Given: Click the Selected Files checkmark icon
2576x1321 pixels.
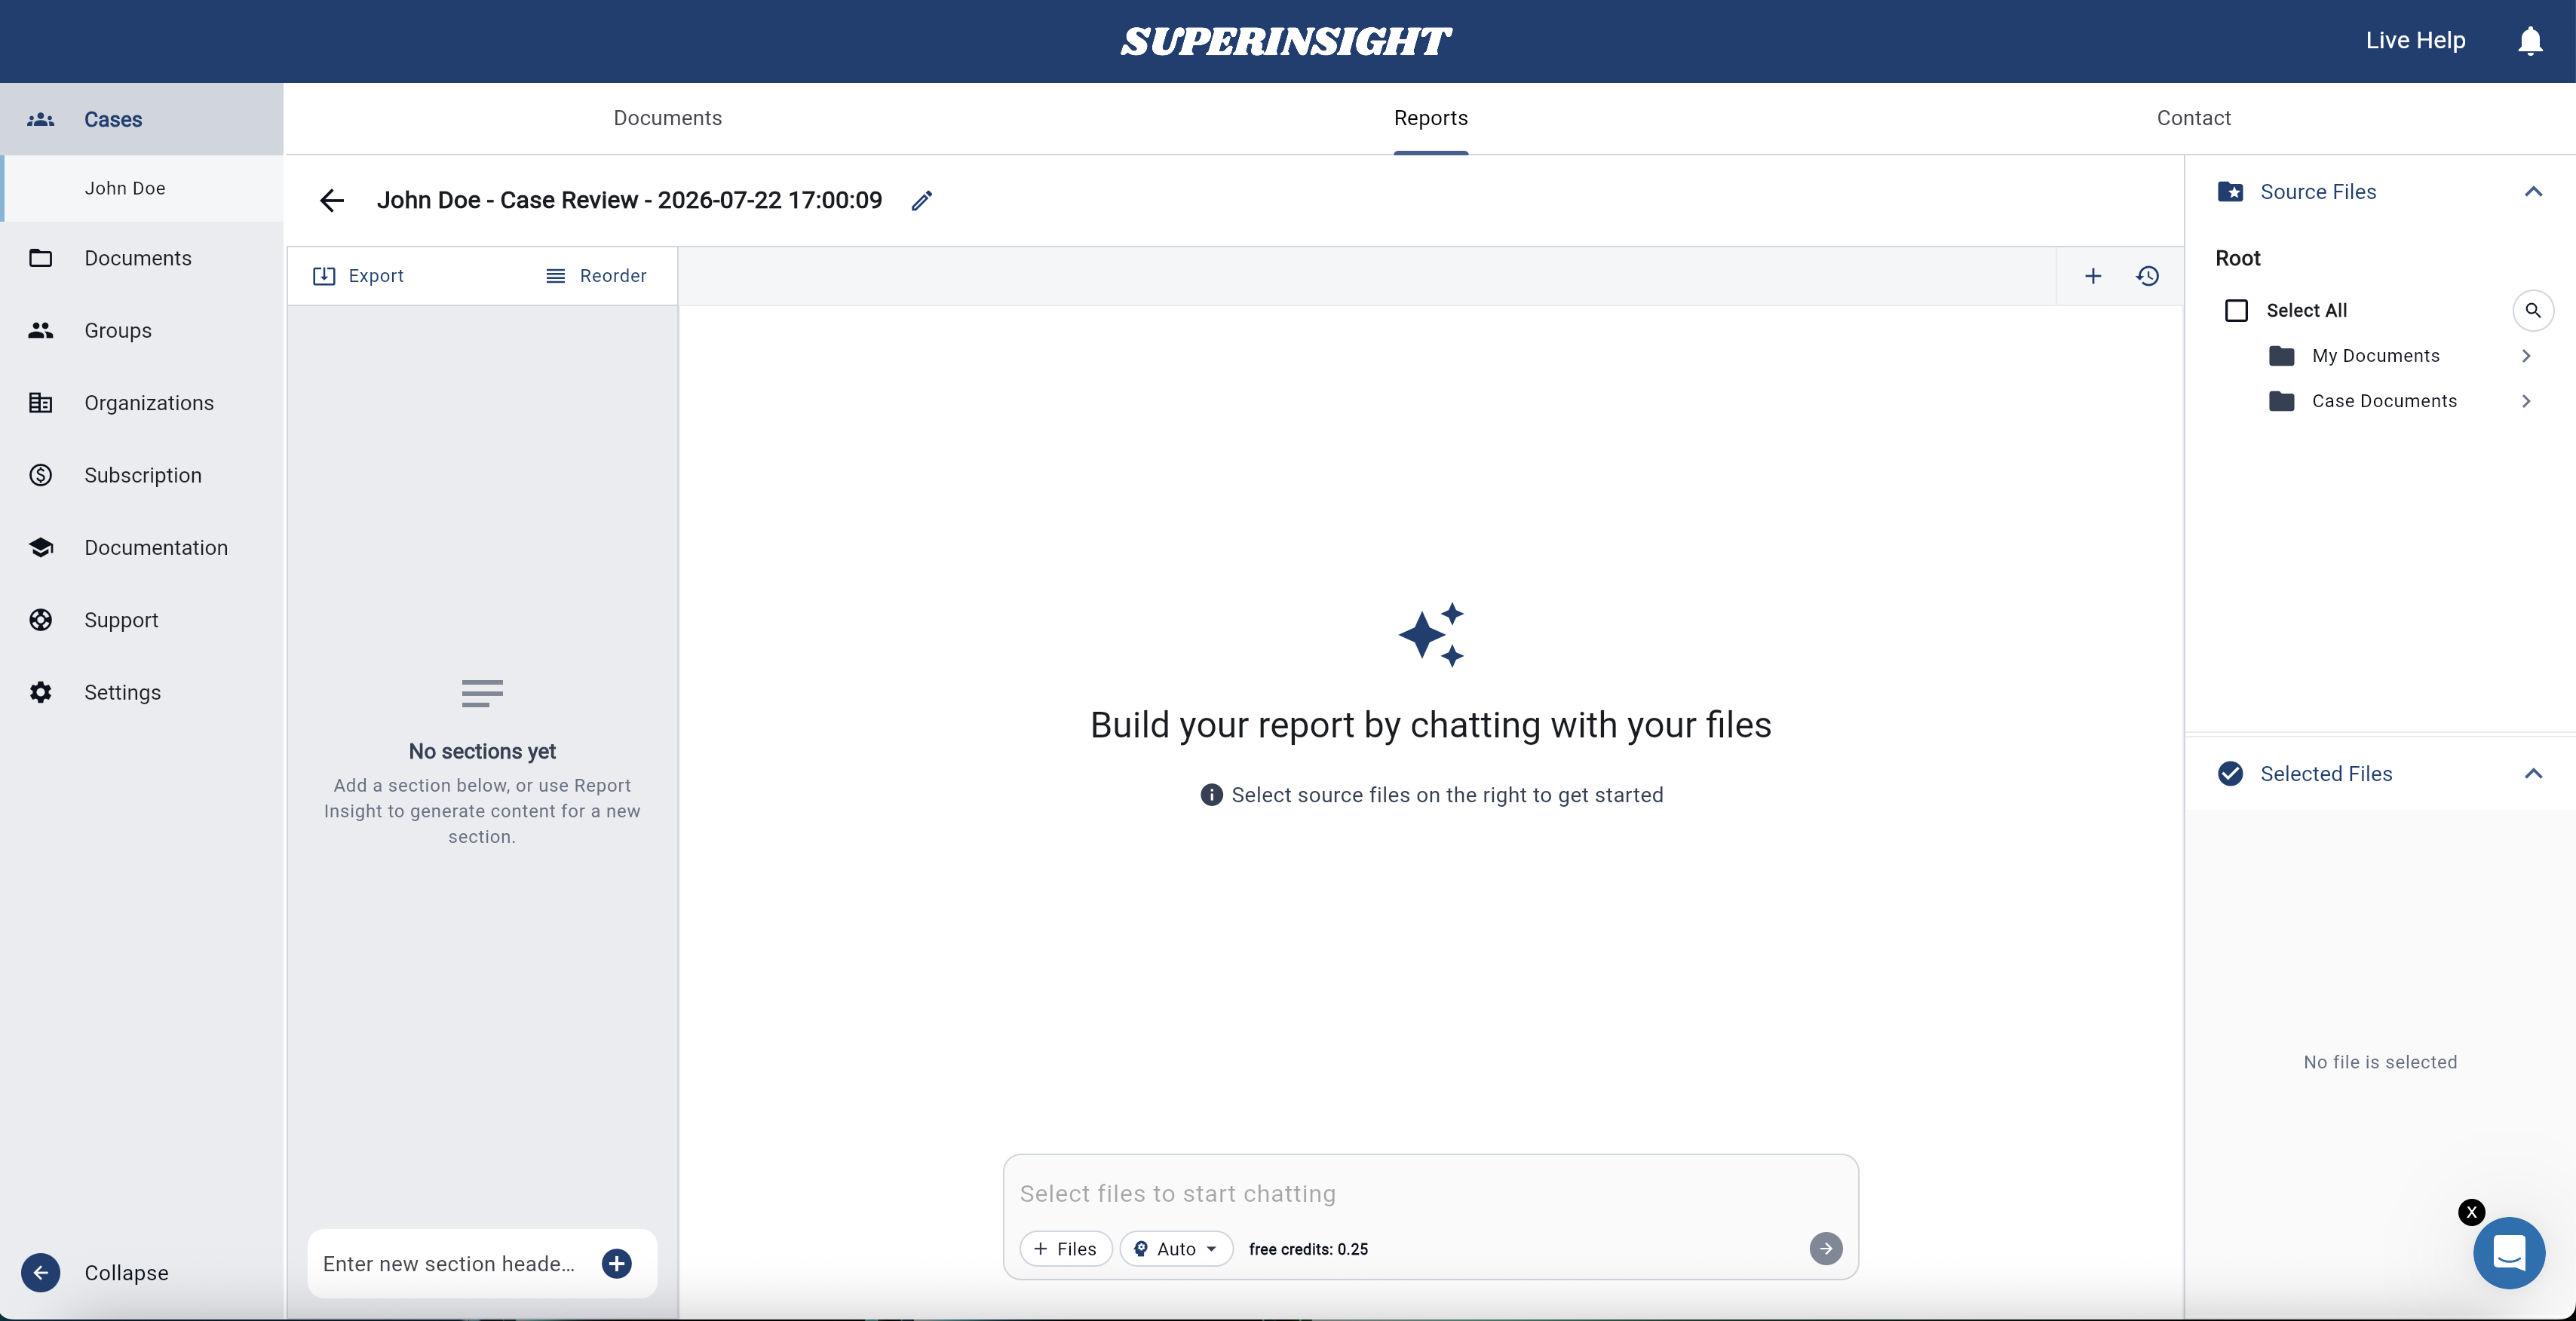Looking at the screenshot, I should click(x=2231, y=774).
